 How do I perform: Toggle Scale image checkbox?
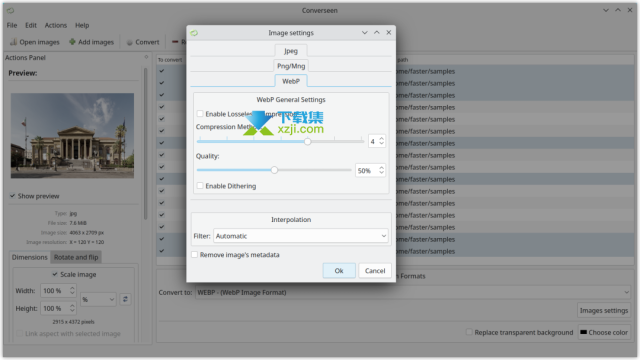click(x=55, y=274)
